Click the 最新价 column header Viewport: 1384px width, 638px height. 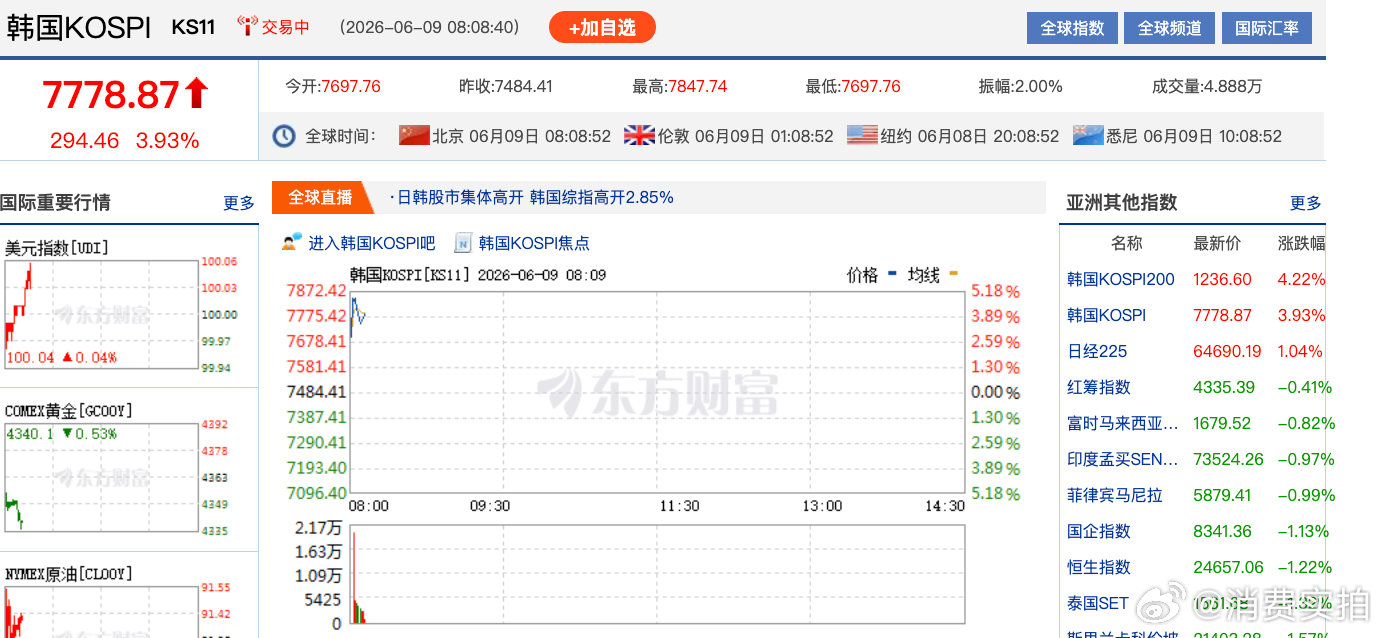(x=1217, y=243)
